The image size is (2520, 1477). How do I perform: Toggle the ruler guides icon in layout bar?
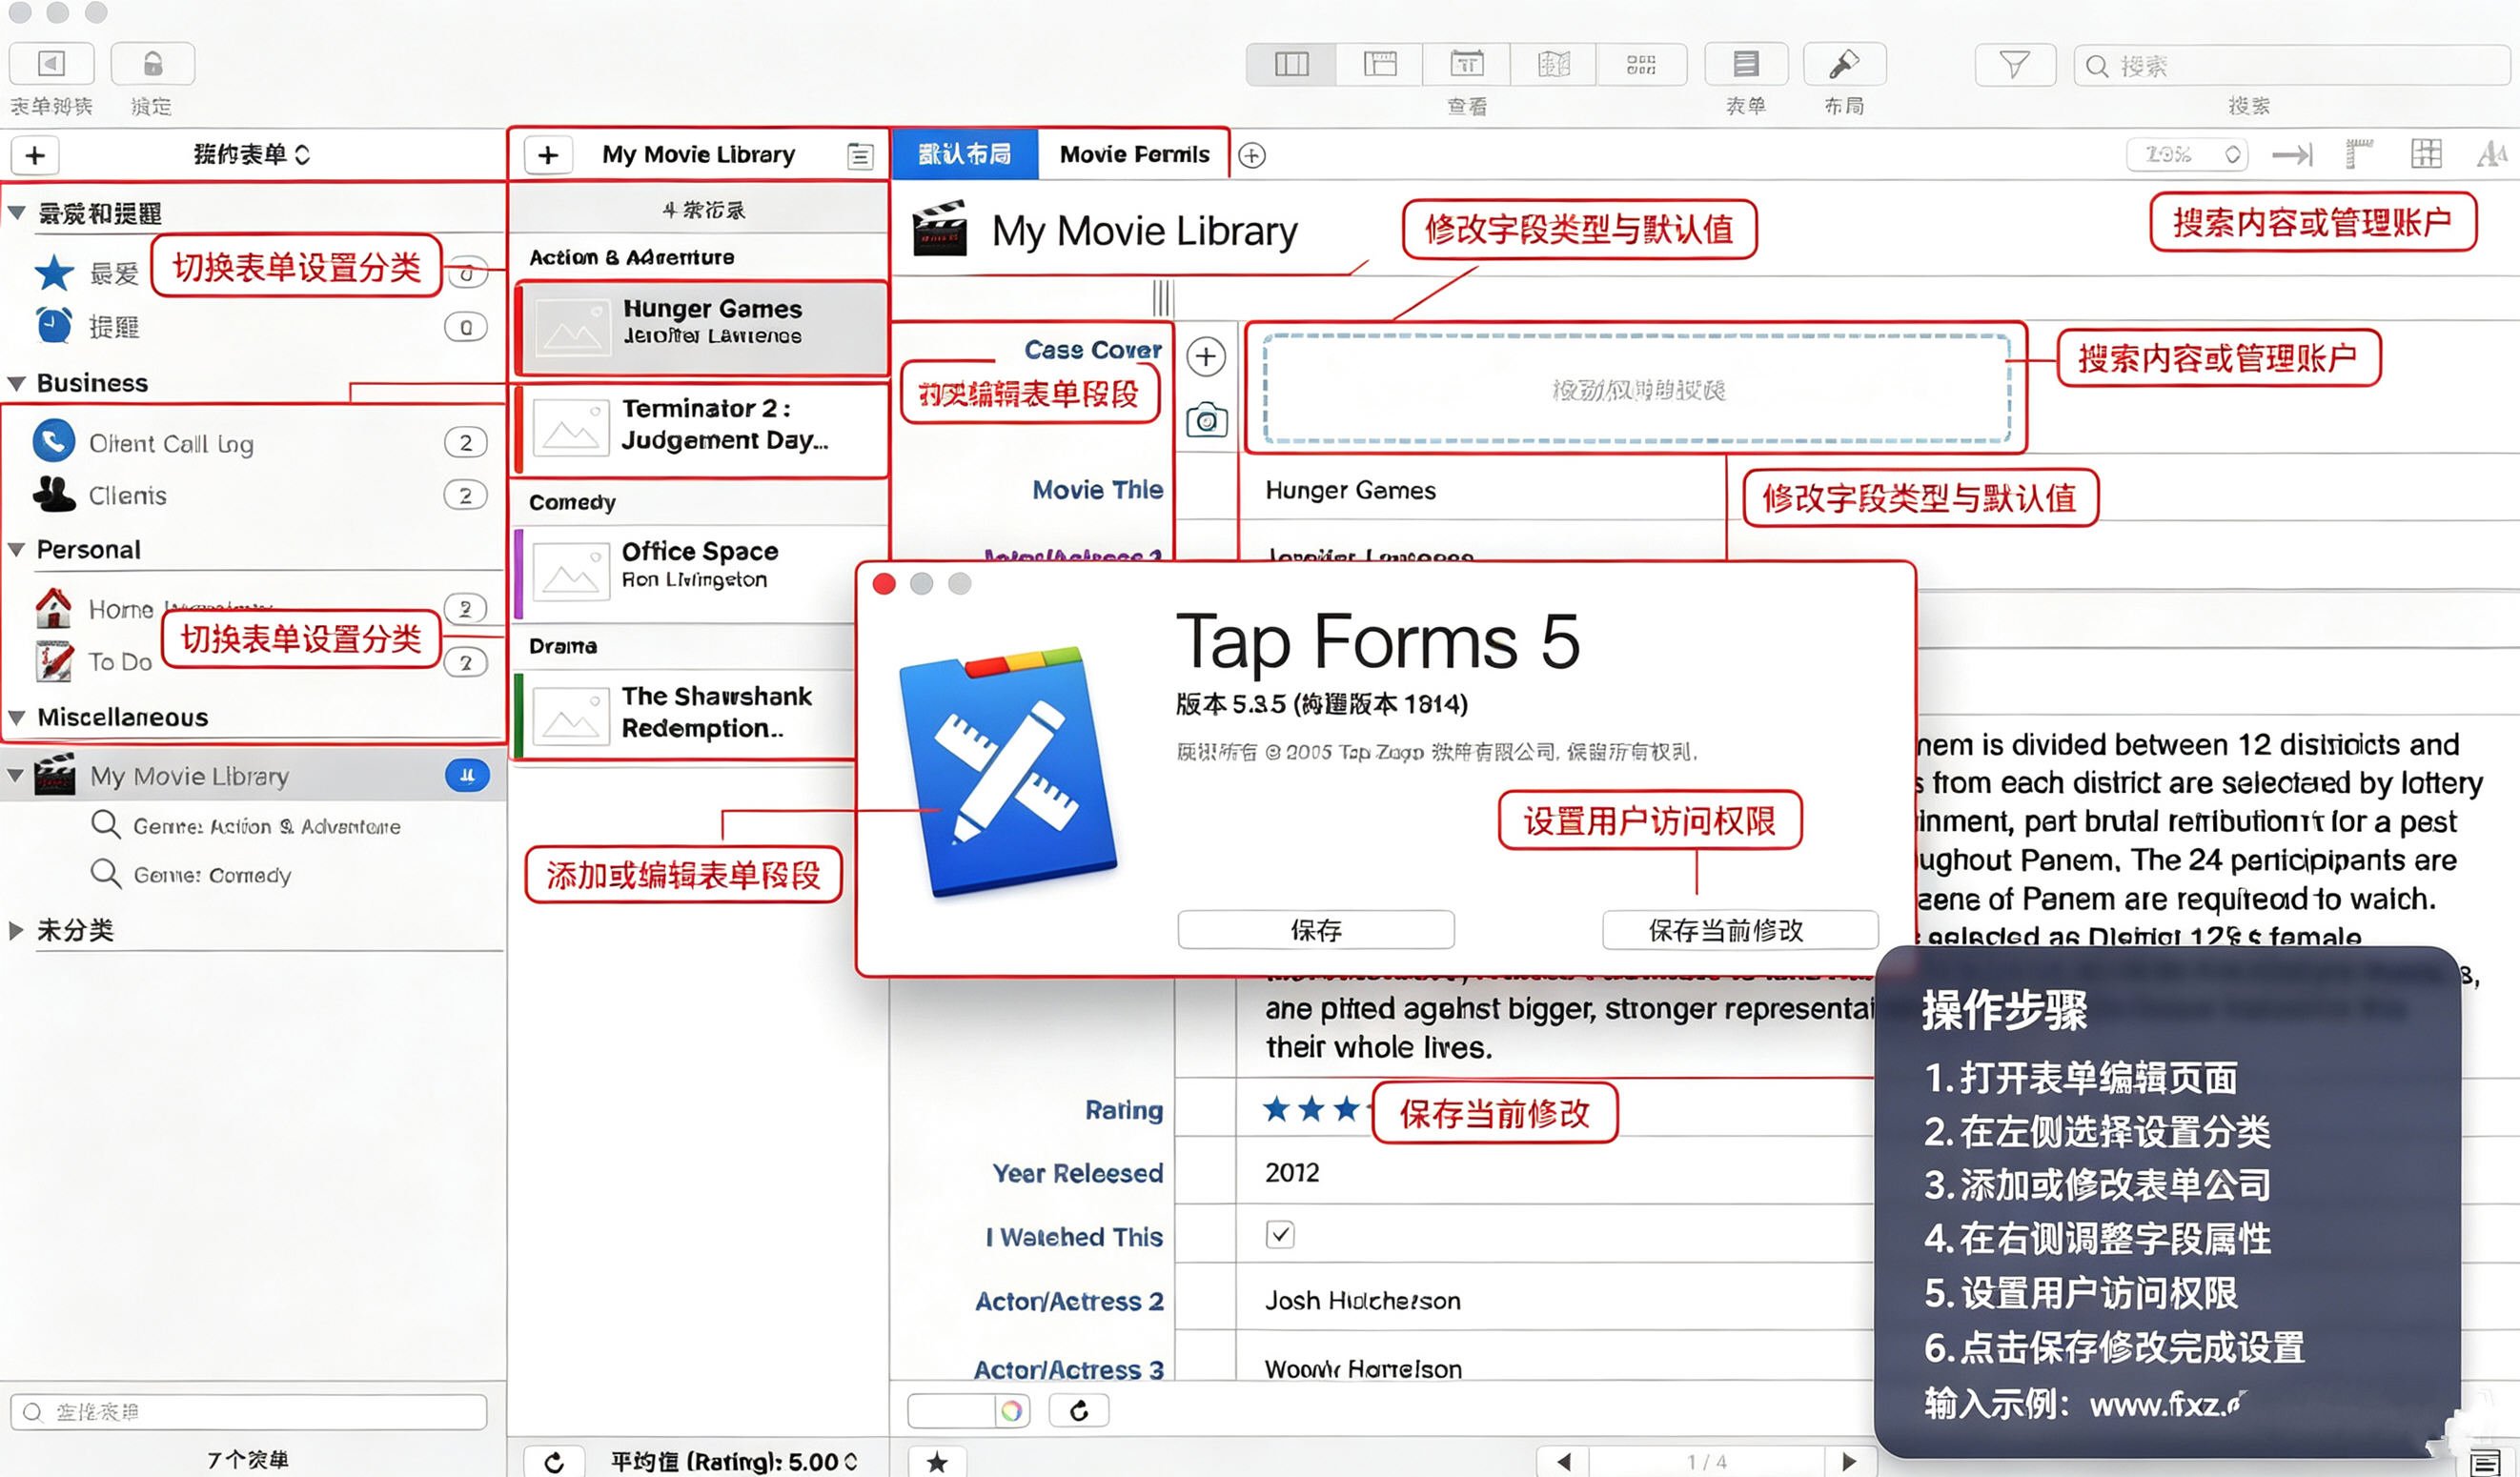[x=2359, y=154]
